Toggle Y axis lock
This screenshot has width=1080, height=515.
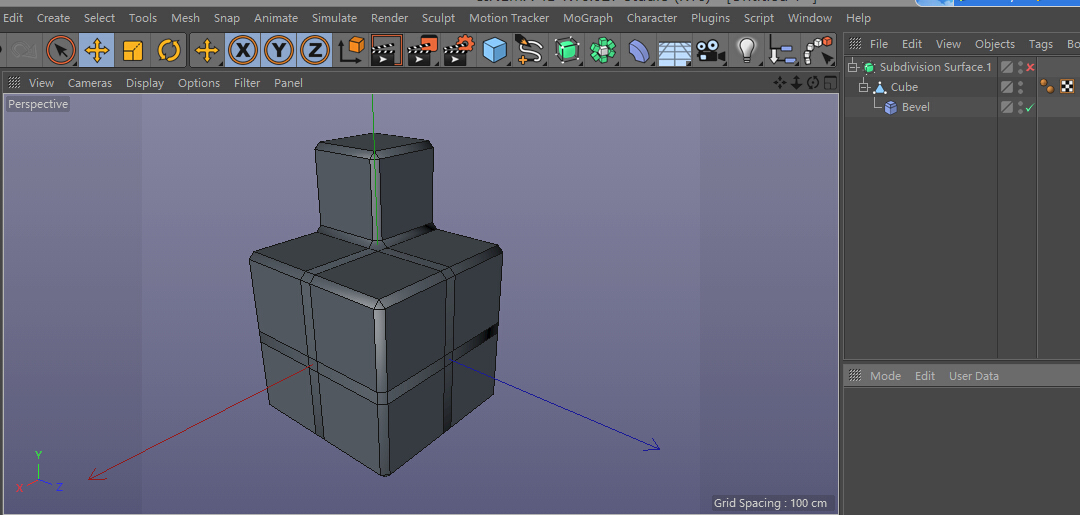tap(279, 50)
